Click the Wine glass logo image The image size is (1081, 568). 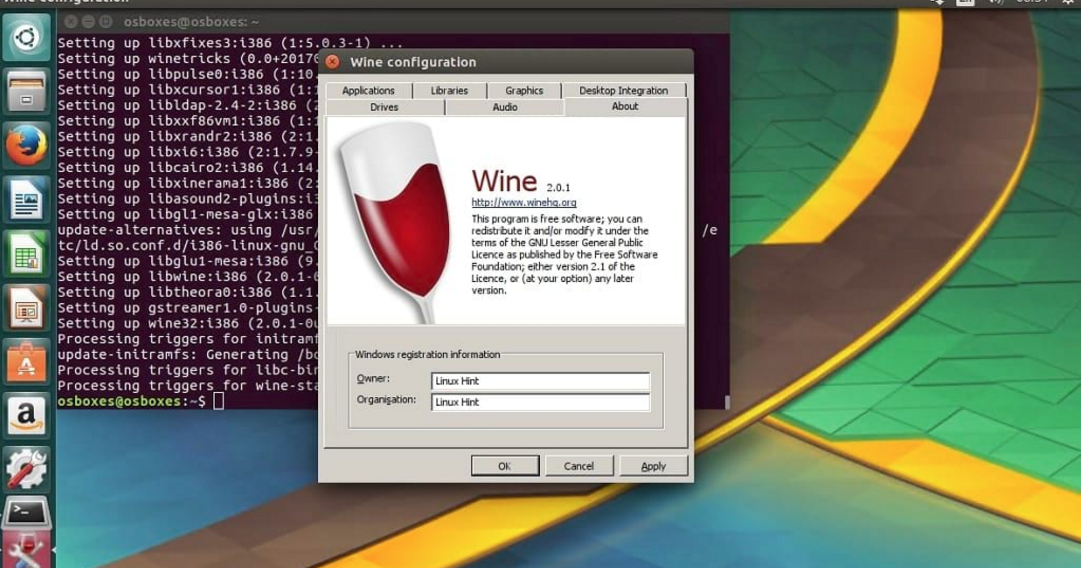pyautogui.click(x=395, y=221)
